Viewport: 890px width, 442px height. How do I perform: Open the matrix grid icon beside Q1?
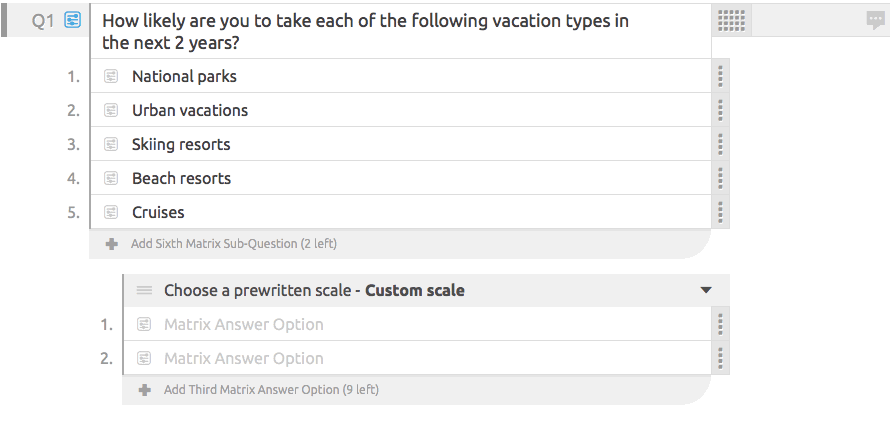click(x=731, y=21)
